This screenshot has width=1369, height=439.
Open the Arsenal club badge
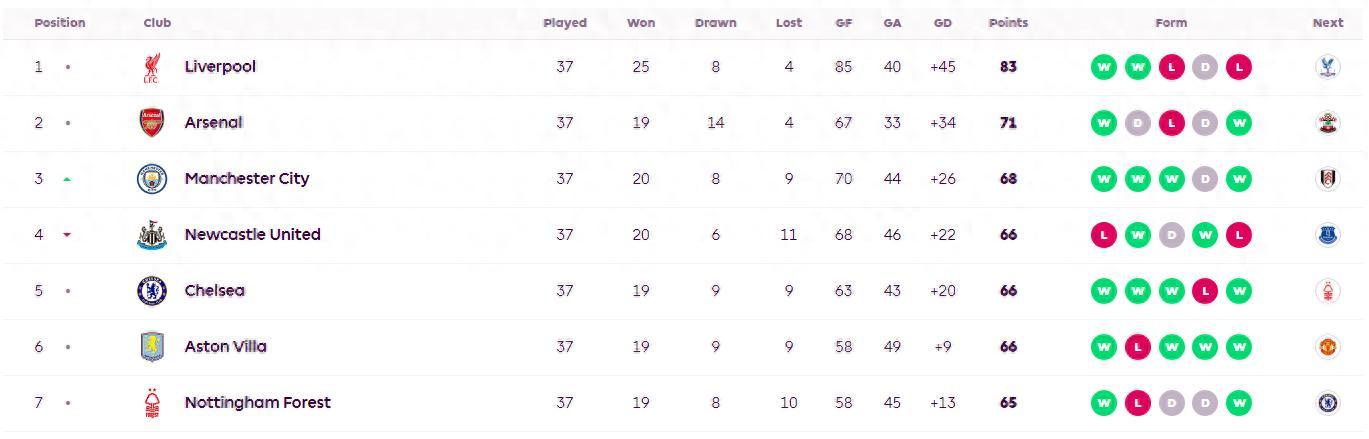pos(151,123)
